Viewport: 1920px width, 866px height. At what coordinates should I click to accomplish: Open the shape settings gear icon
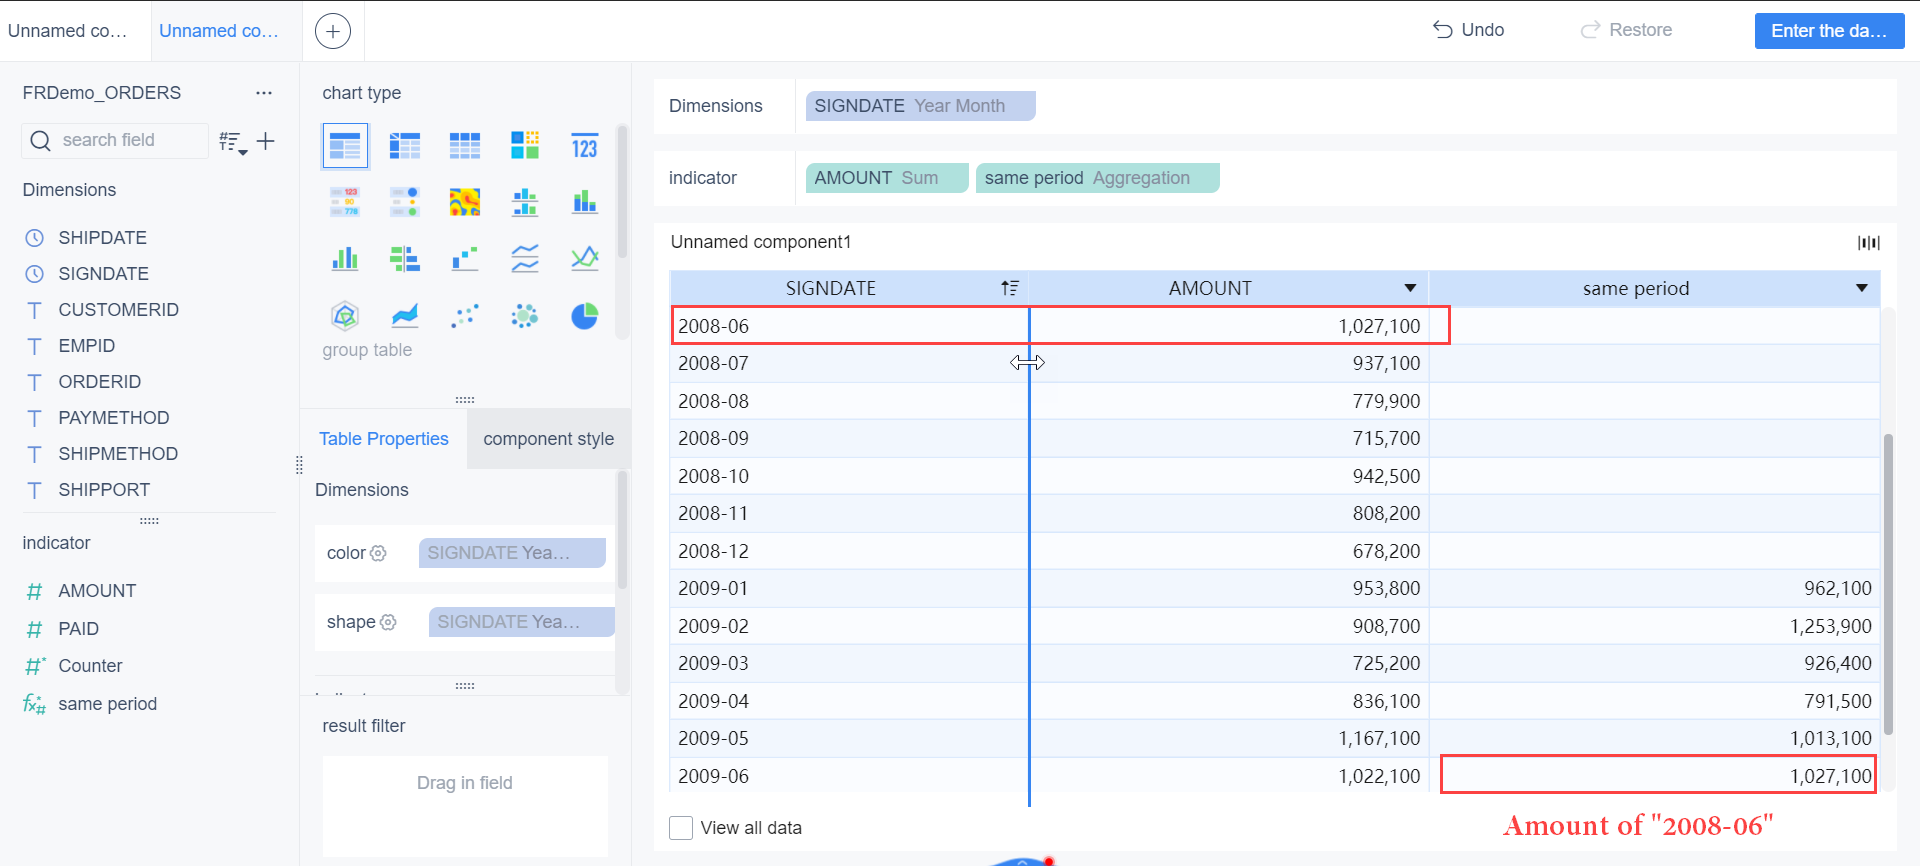[x=388, y=622]
